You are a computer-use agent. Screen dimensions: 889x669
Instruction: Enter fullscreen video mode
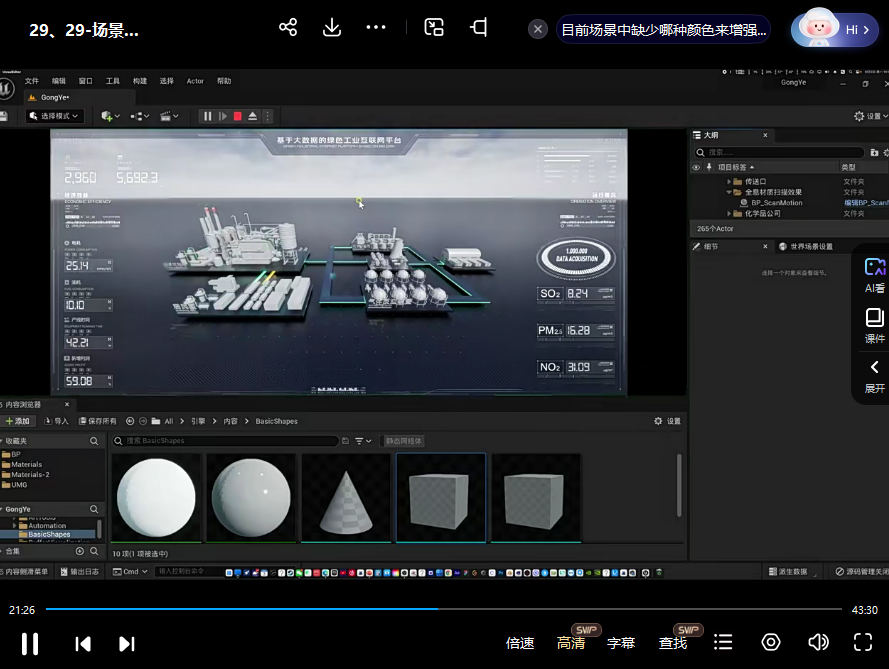(x=863, y=642)
